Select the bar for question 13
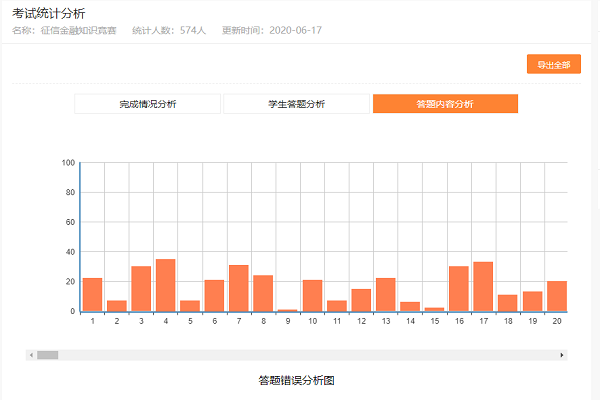 click(386, 295)
